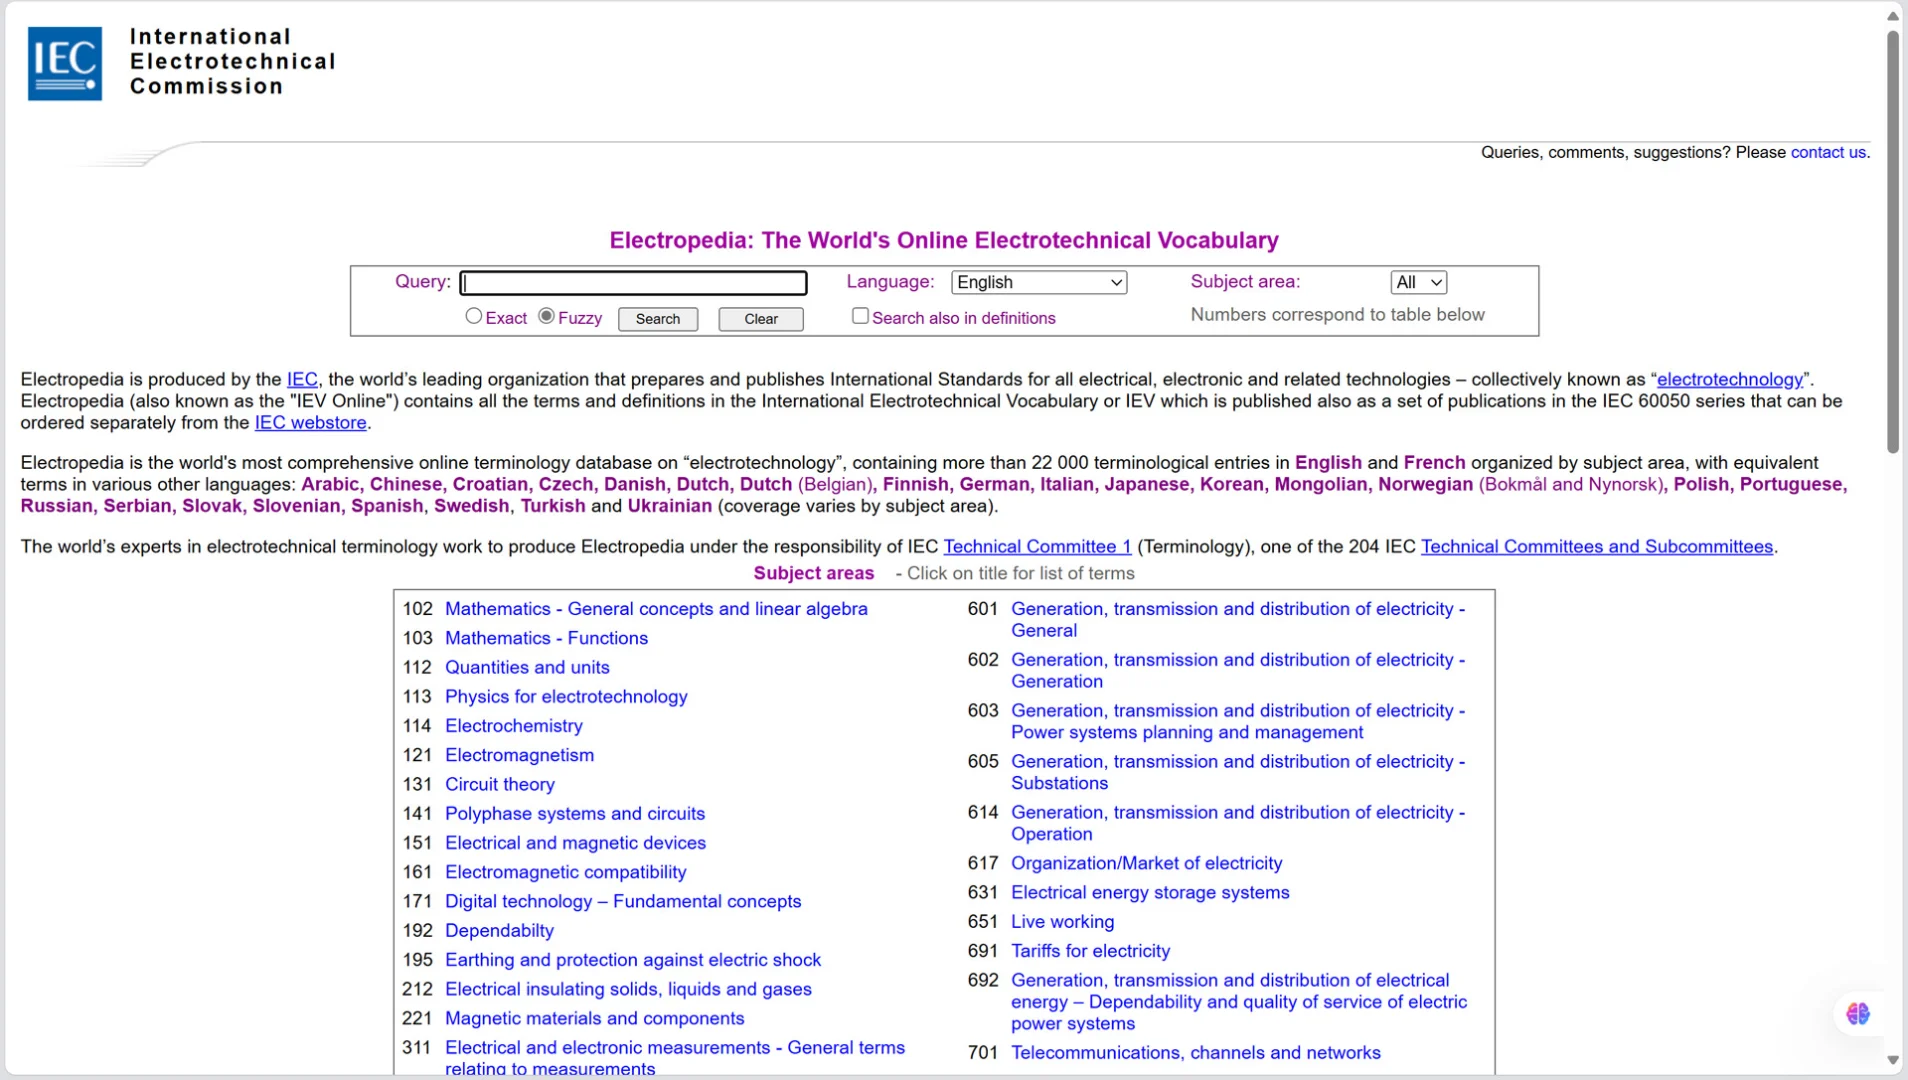
Task: Open the Circuit theory subject area
Action: tap(500, 784)
